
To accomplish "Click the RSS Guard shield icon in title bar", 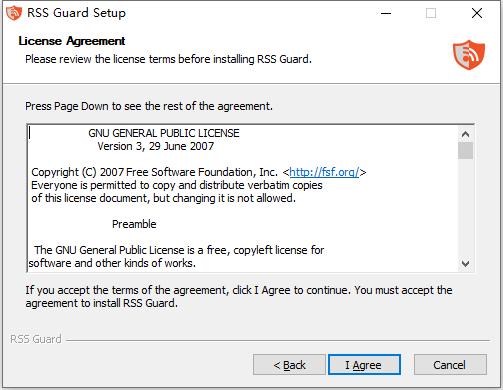I will click(14, 13).
